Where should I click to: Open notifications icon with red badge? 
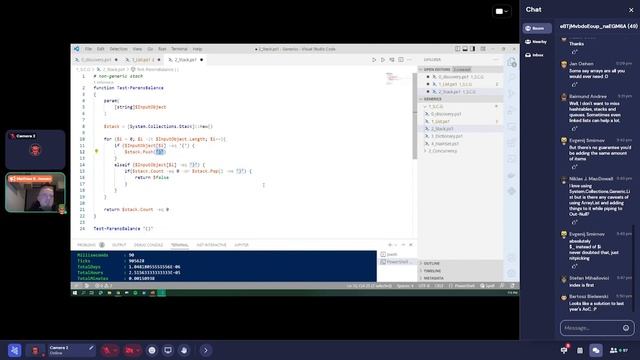coord(564,350)
